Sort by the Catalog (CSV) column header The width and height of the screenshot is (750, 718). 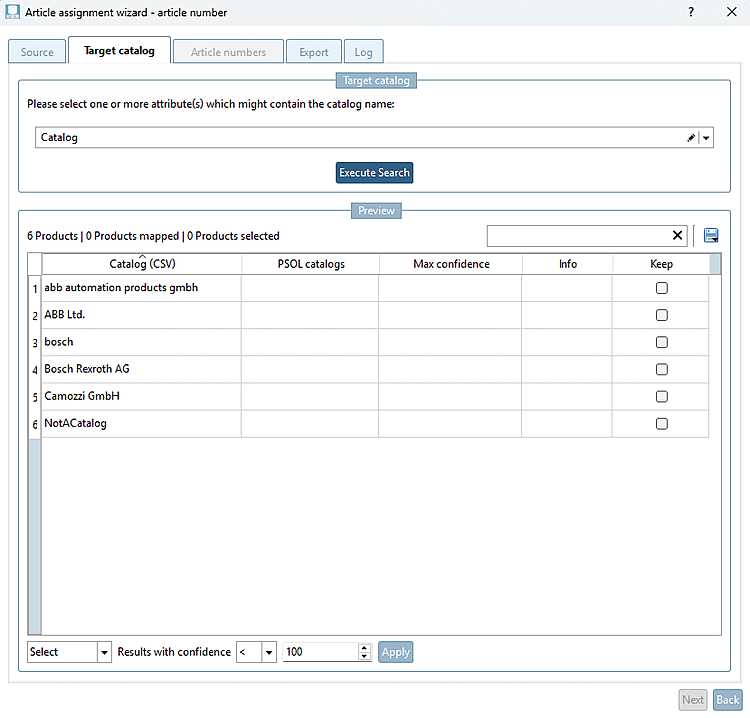pos(142,264)
